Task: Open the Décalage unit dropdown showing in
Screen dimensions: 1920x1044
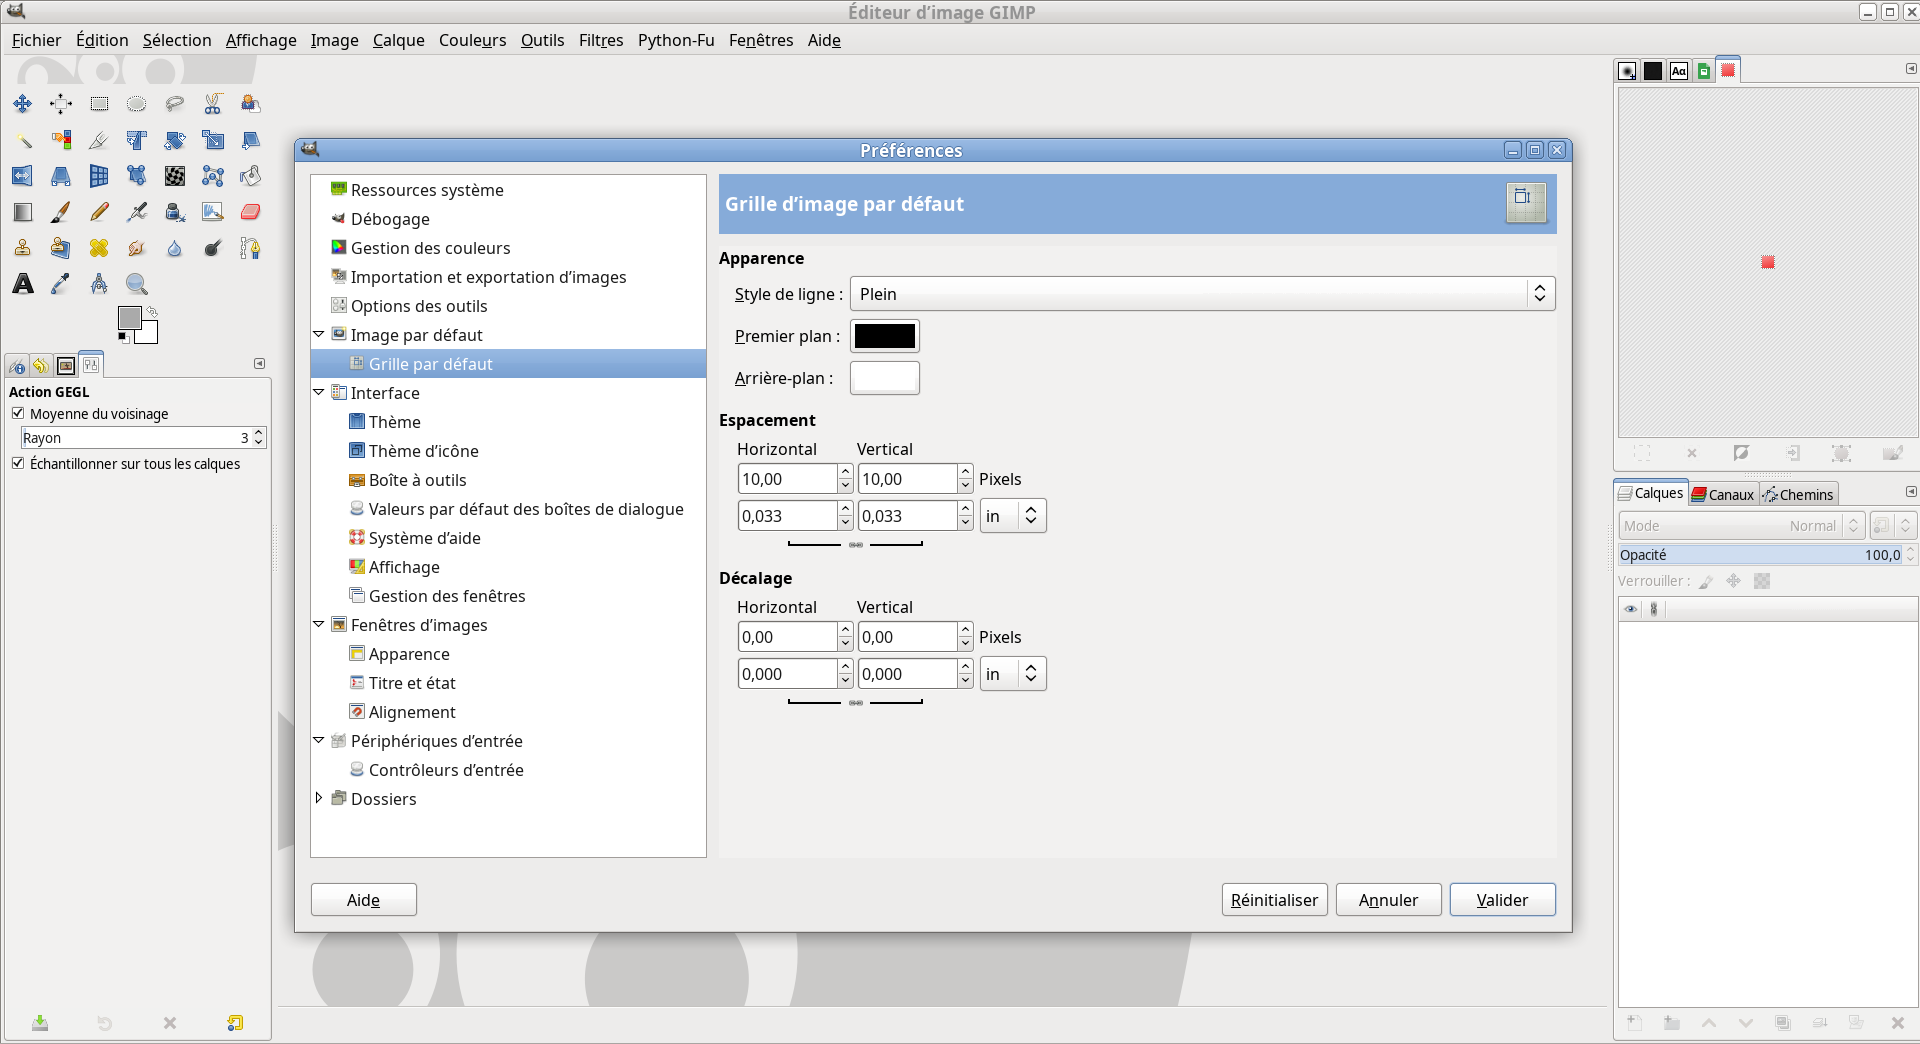Action: (x=1013, y=674)
